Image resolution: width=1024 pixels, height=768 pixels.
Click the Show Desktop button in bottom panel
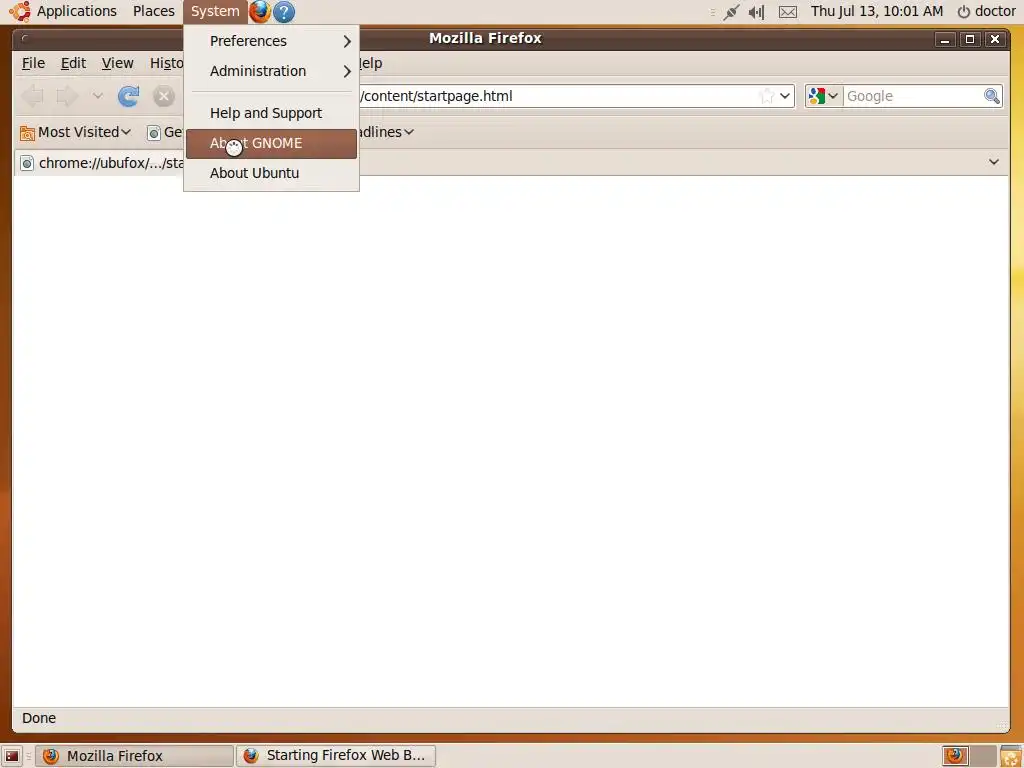[x=12, y=756]
